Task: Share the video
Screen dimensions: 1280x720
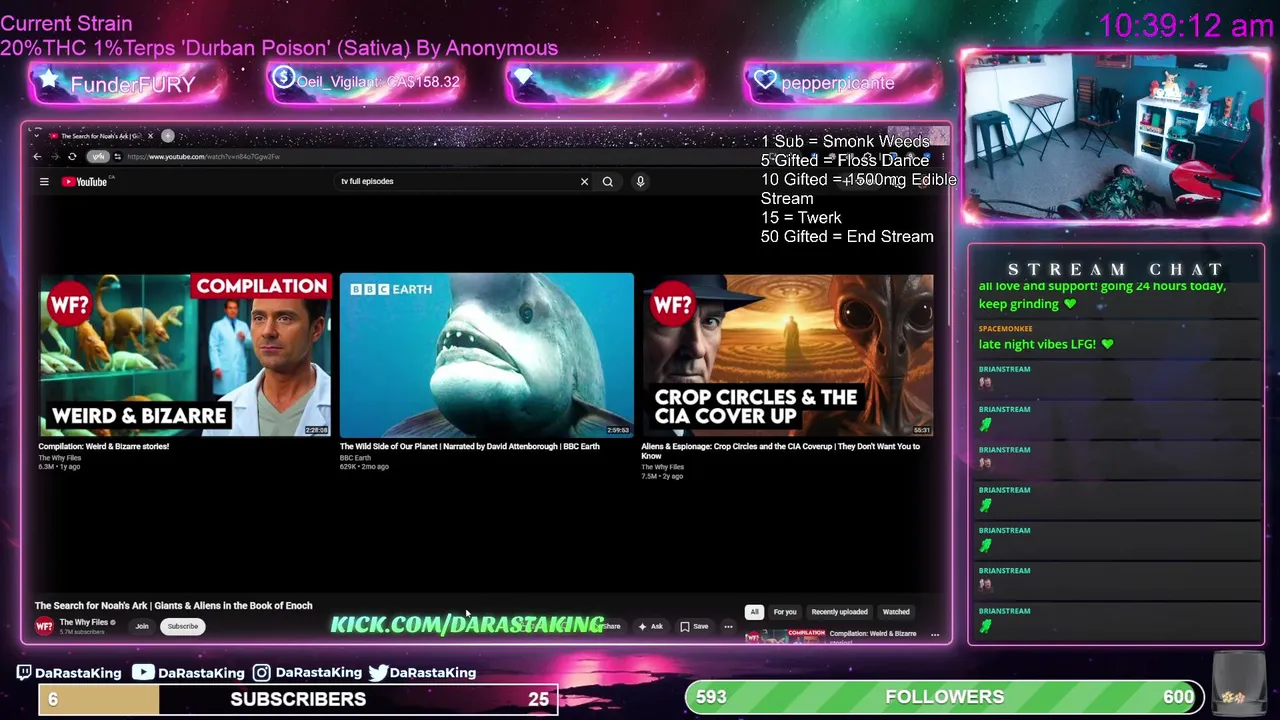Action: click(611, 626)
